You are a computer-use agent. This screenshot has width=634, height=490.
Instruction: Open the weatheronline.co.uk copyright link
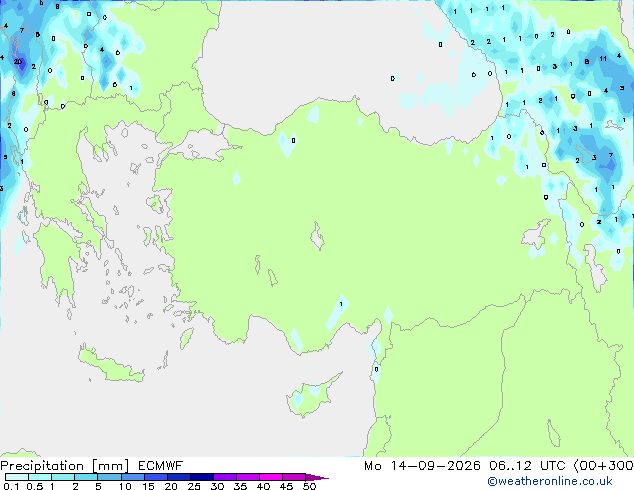click(x=550, y=481)
